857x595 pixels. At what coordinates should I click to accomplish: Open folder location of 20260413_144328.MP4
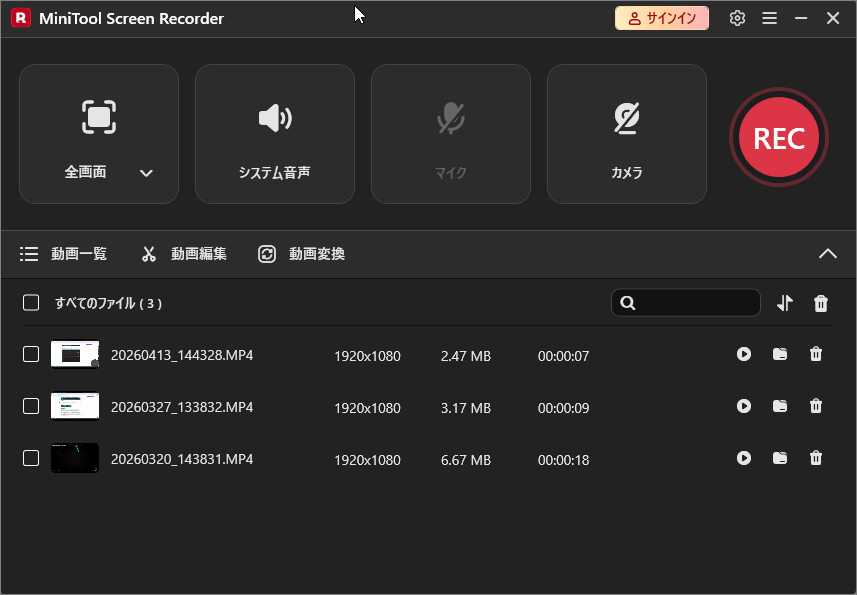[x=780, y=354]
